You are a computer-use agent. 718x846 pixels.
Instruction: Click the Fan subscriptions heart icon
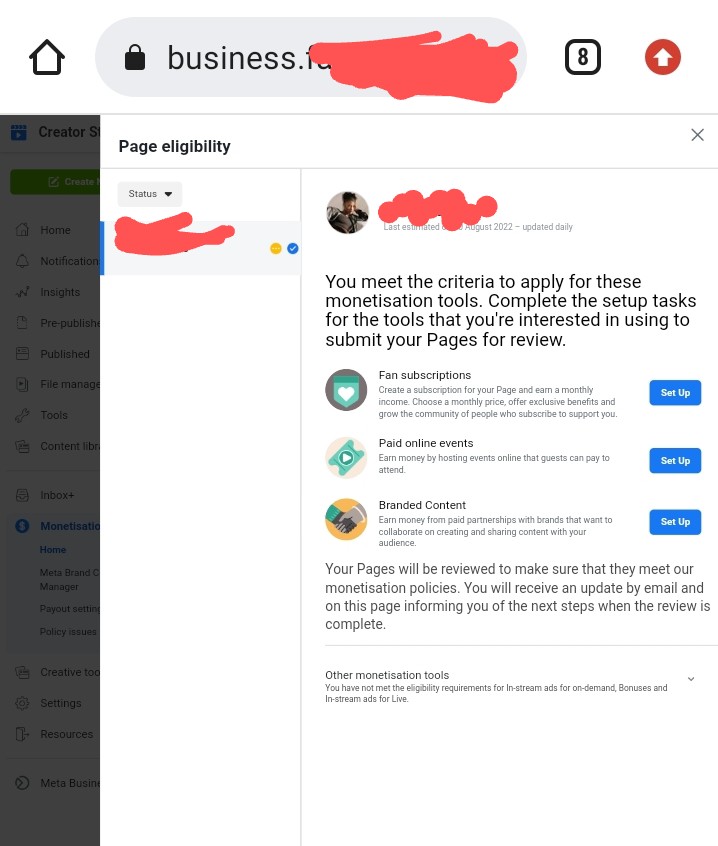[x=346, y=390]
